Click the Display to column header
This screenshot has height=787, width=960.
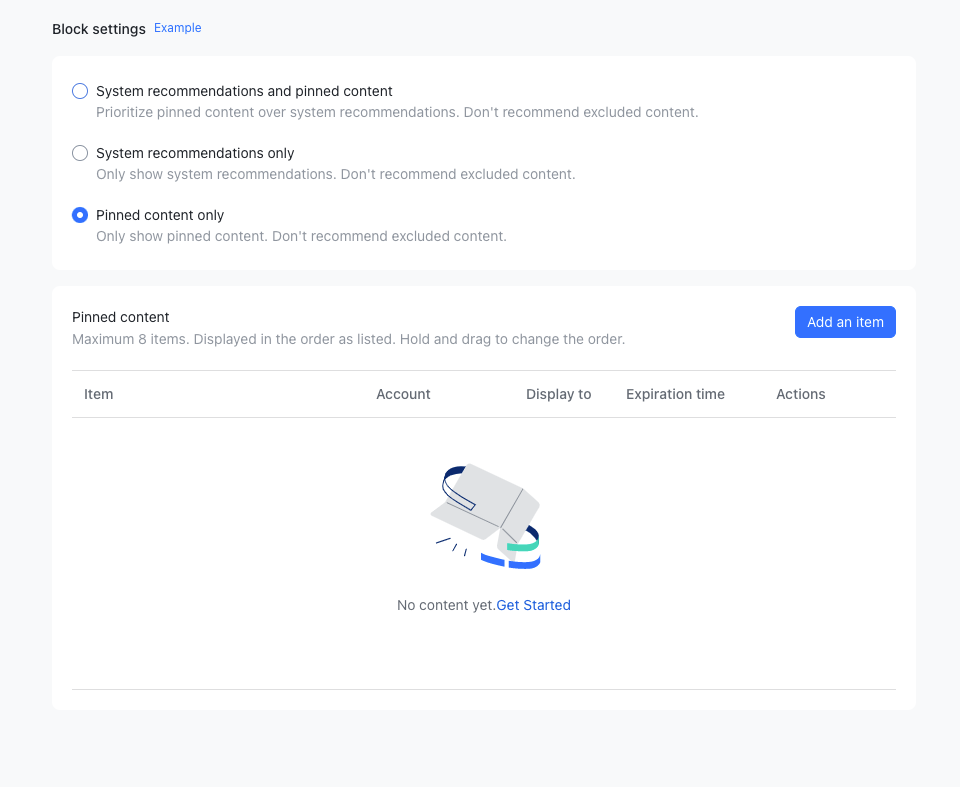558,394
